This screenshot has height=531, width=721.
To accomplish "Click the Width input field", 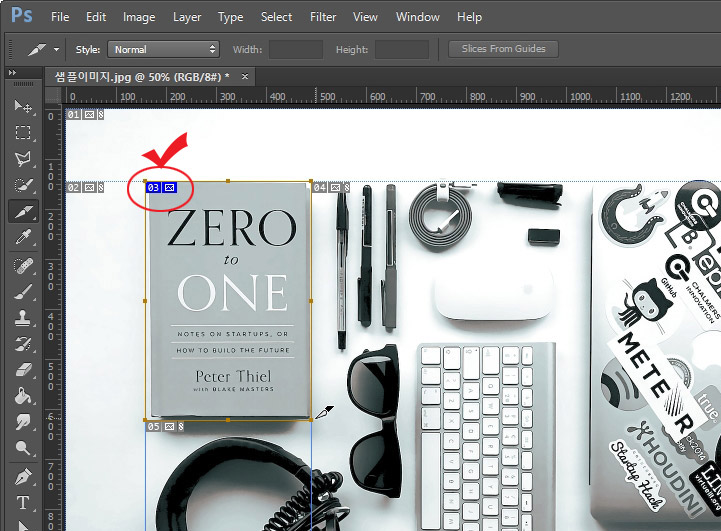I will click(296, 49).
